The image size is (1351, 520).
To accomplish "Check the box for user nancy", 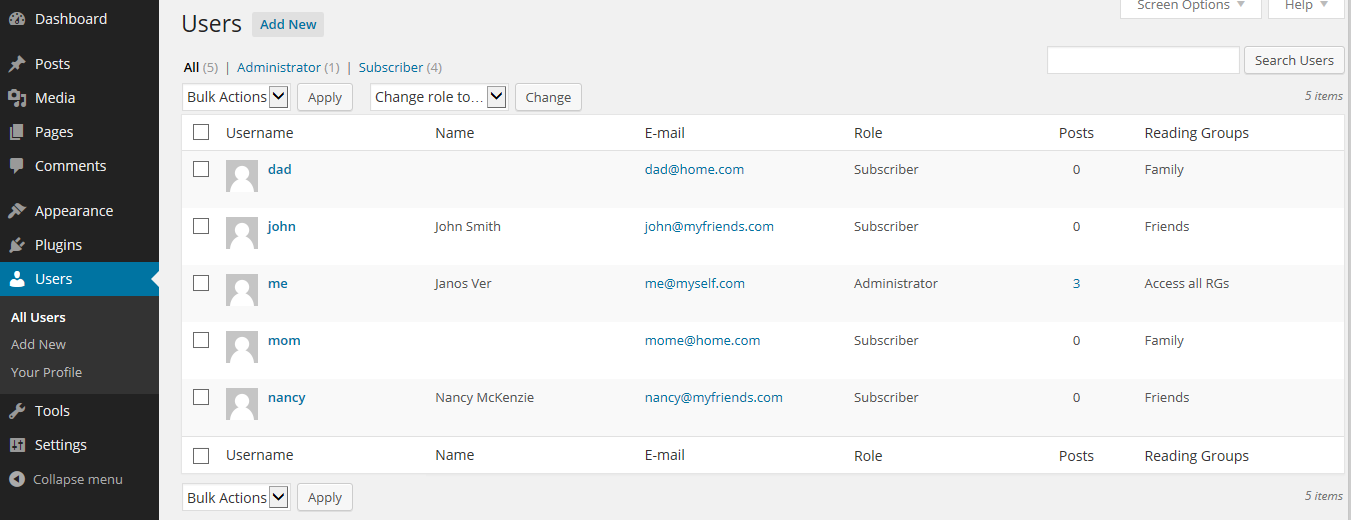I will 201,397.
